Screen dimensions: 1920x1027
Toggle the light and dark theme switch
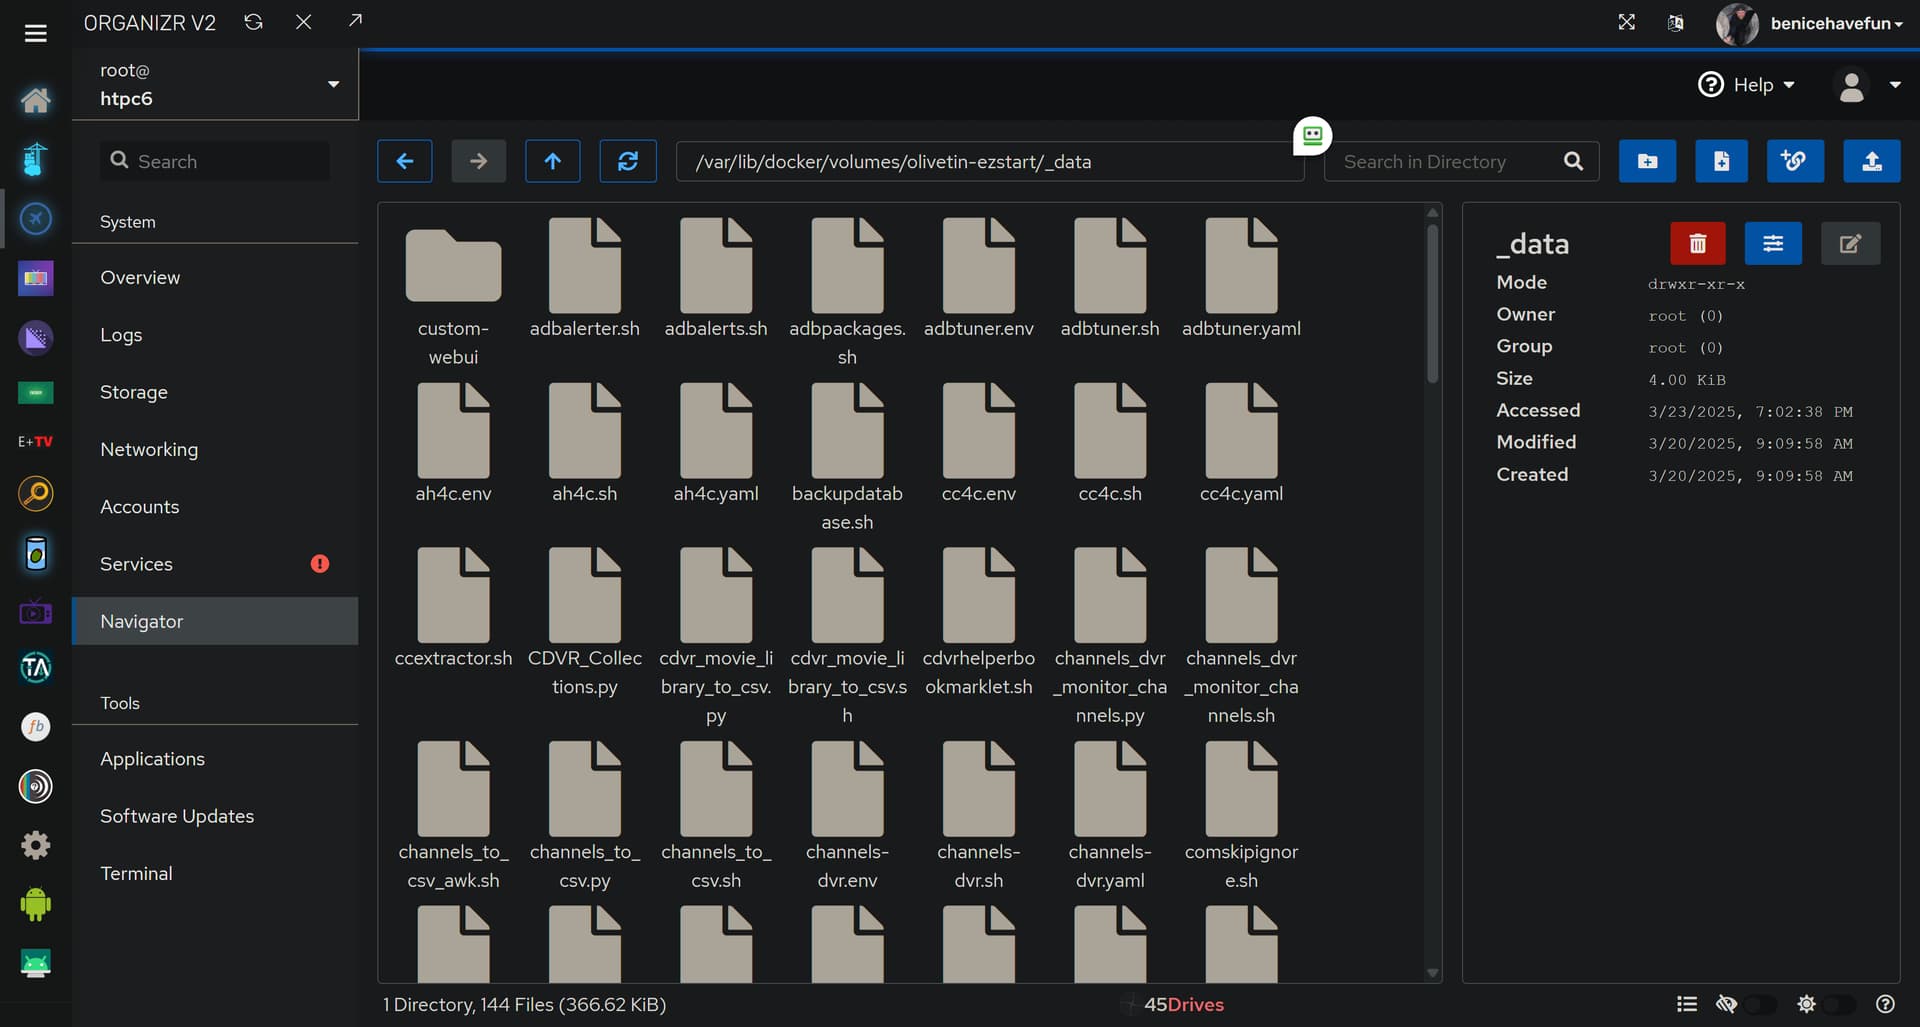[1840, 1004]
